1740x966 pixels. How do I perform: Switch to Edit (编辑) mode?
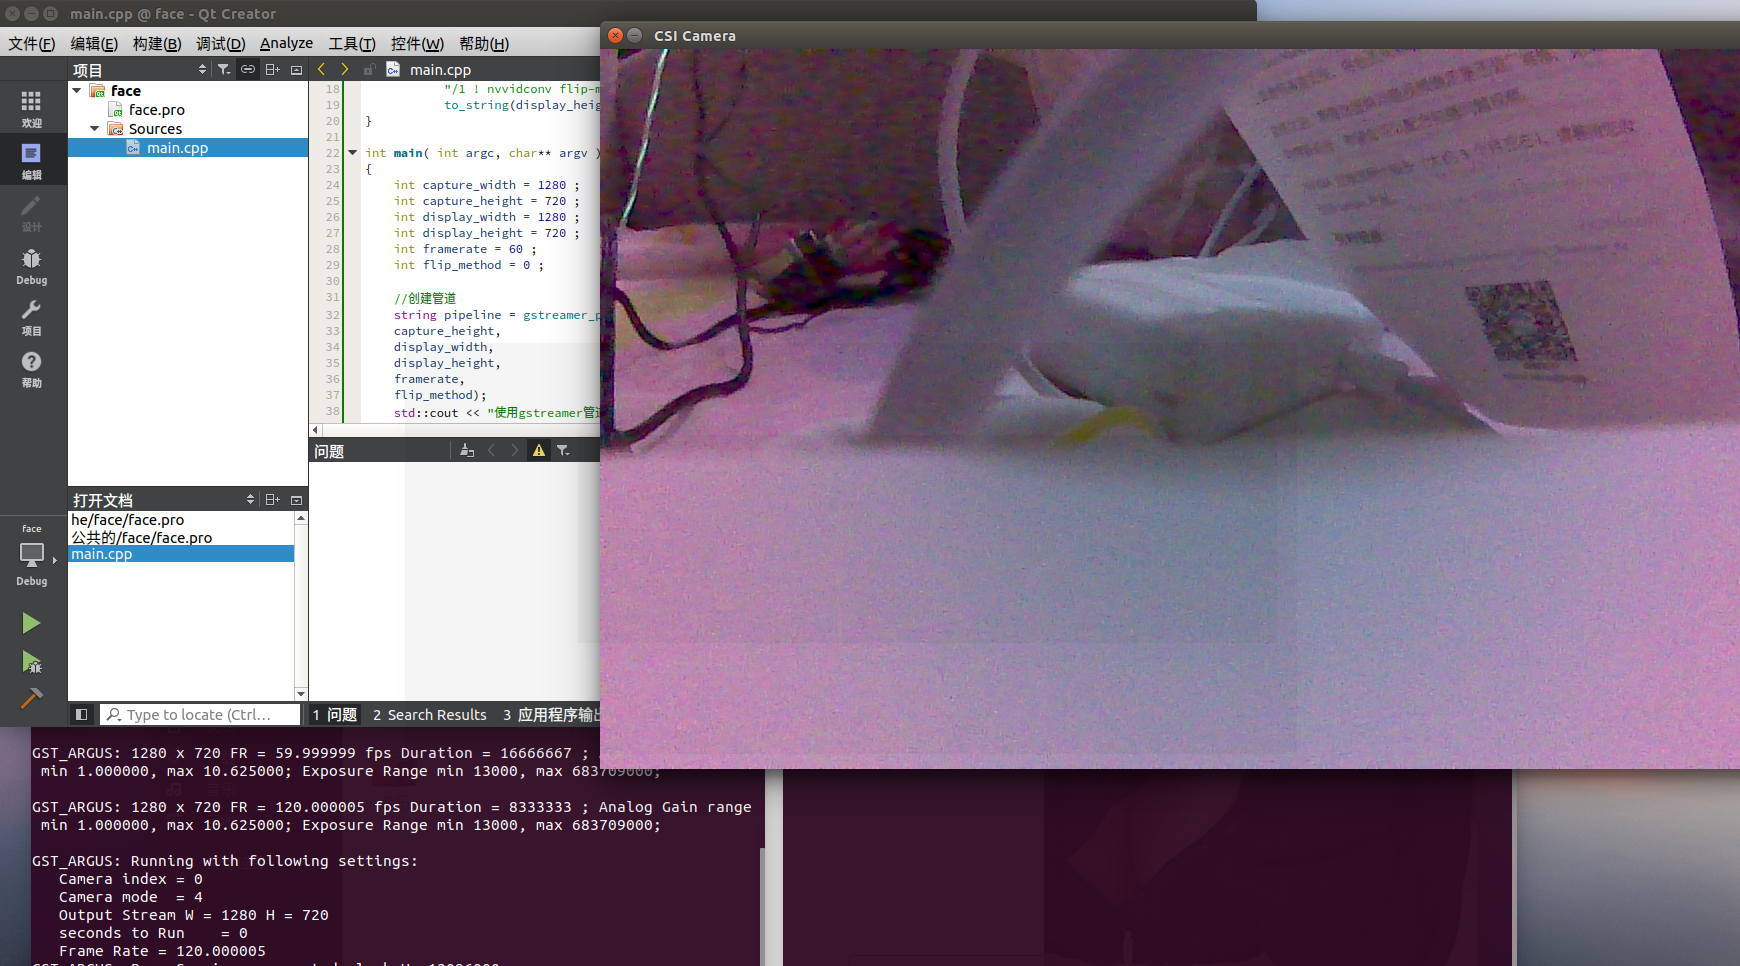31,160
